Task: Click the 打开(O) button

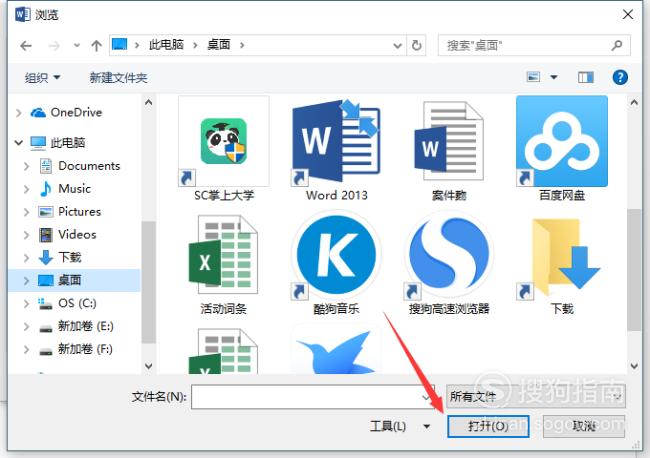Action: pos(488,426)
